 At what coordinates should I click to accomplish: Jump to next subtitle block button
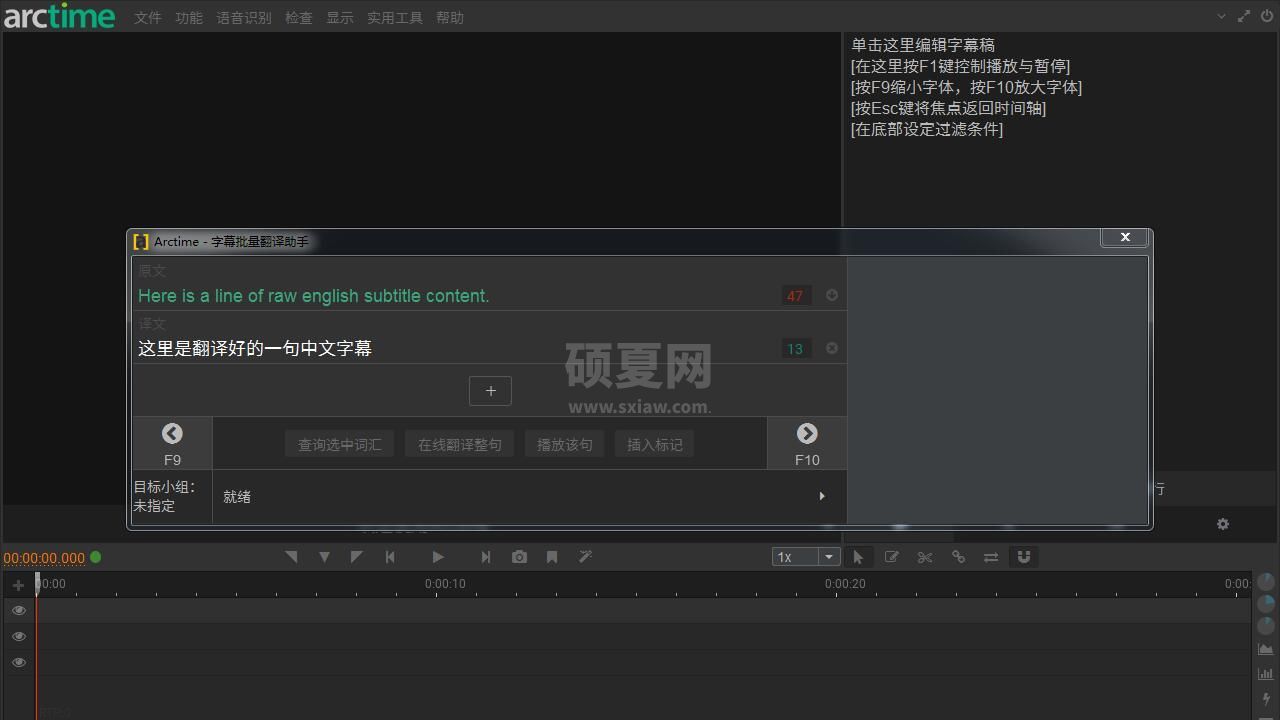tap(485, 557)
